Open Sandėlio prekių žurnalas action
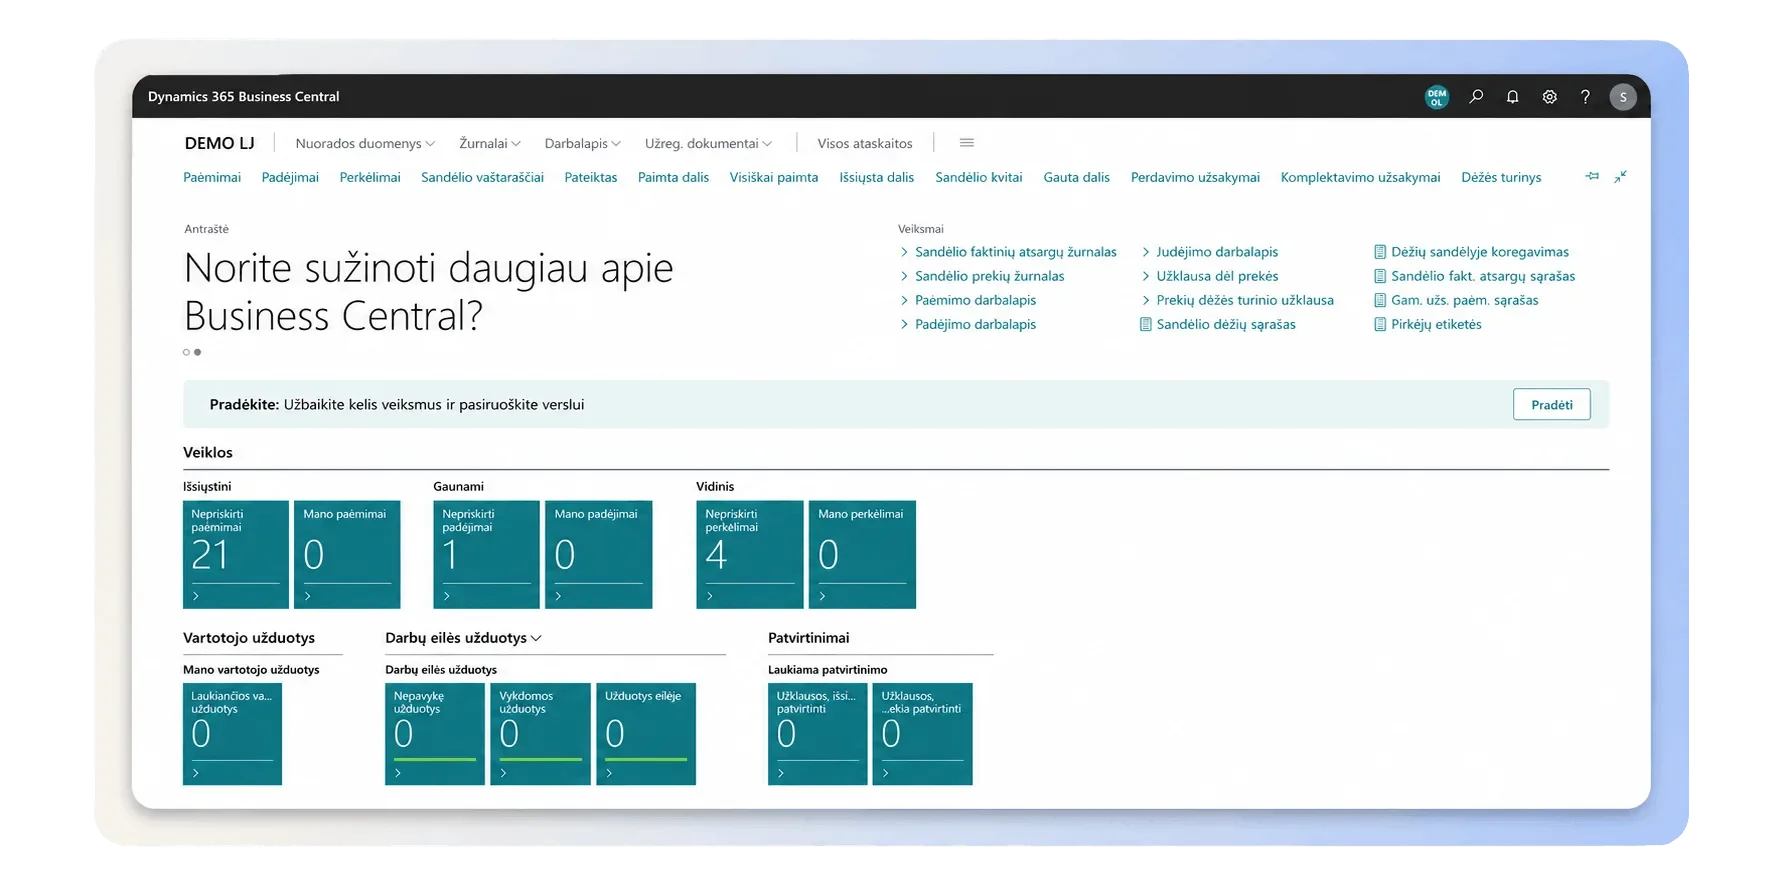Viewport: 1788px width, 880px height. [x=982, y=276]
